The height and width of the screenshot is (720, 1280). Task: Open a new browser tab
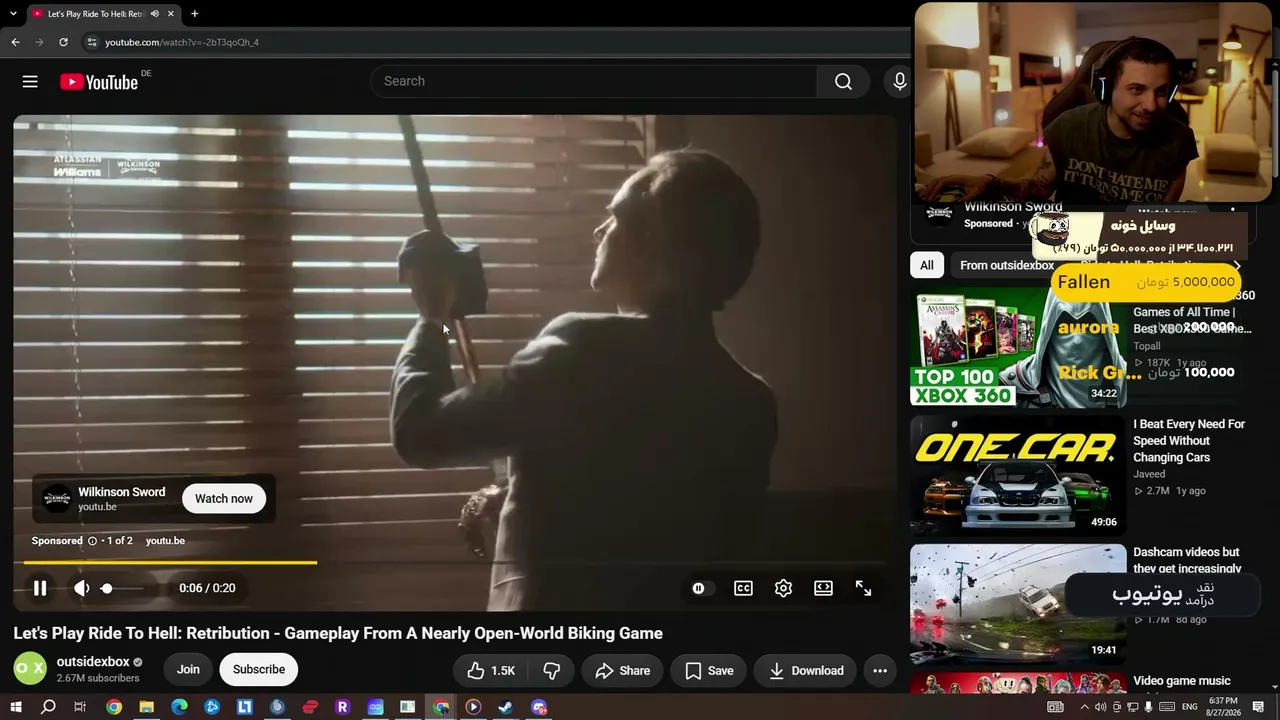pyautogui.click(x=194, y=14)
